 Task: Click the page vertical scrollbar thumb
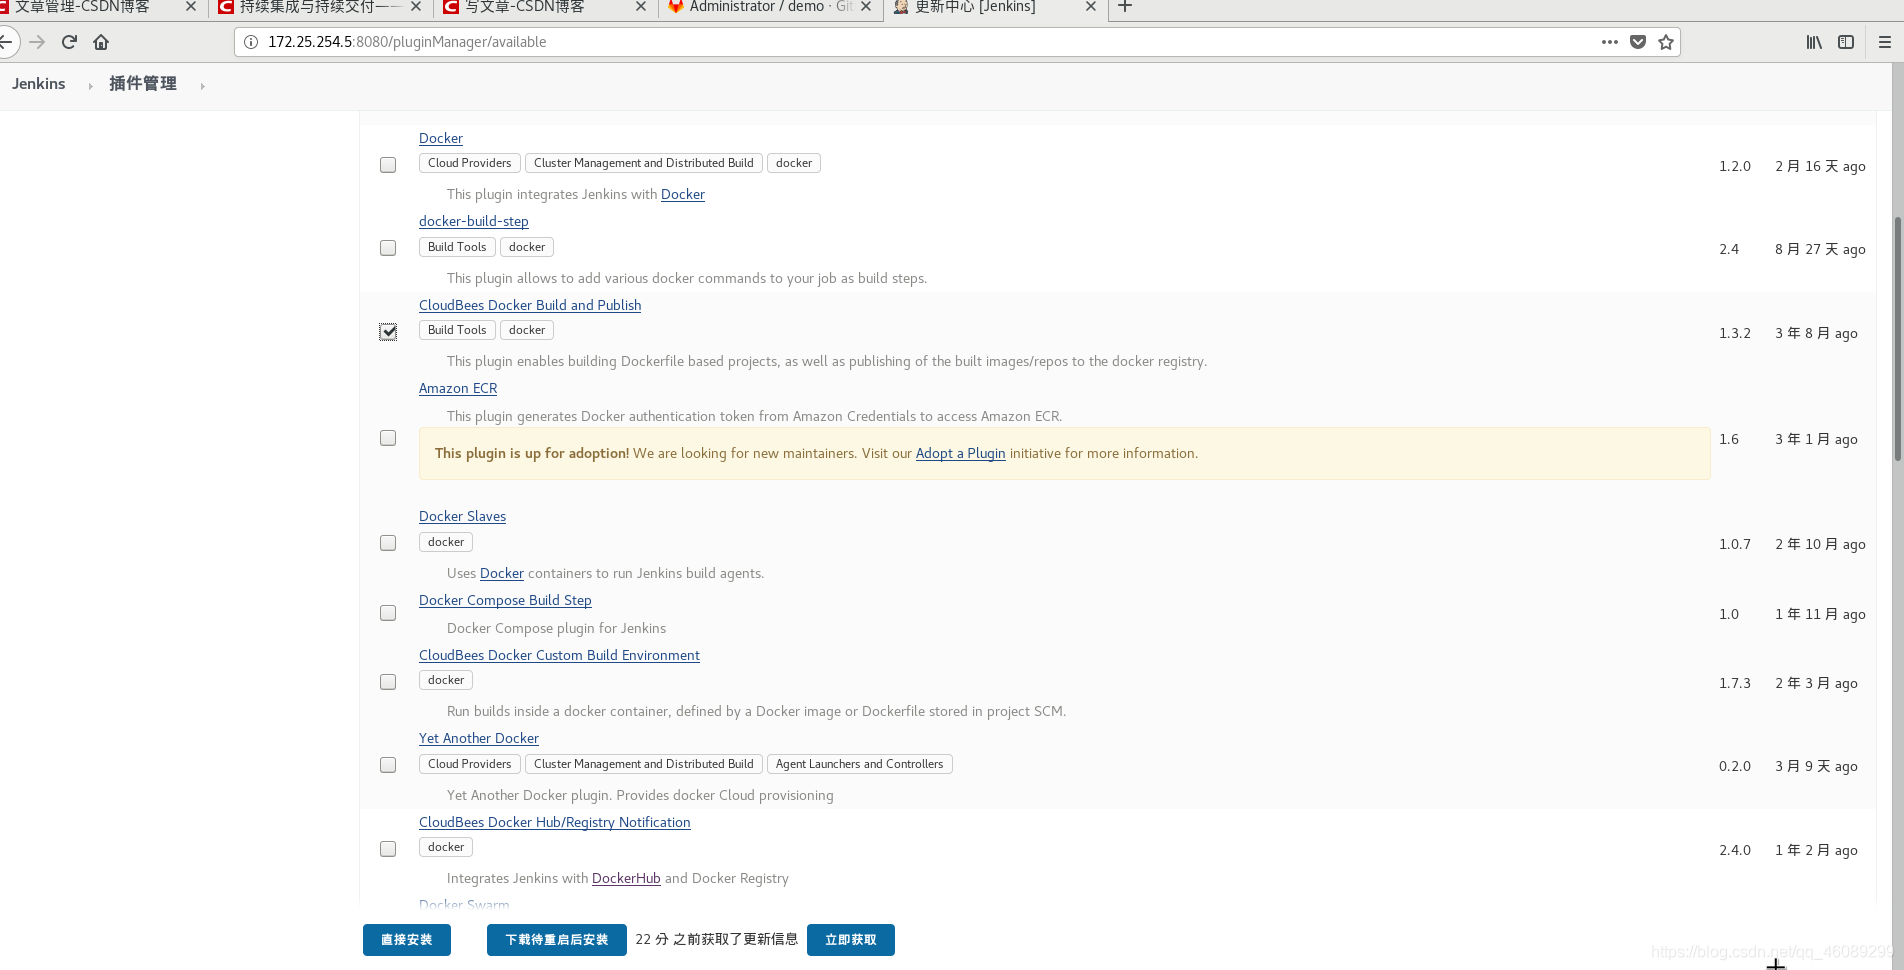tap(1897, 338)
